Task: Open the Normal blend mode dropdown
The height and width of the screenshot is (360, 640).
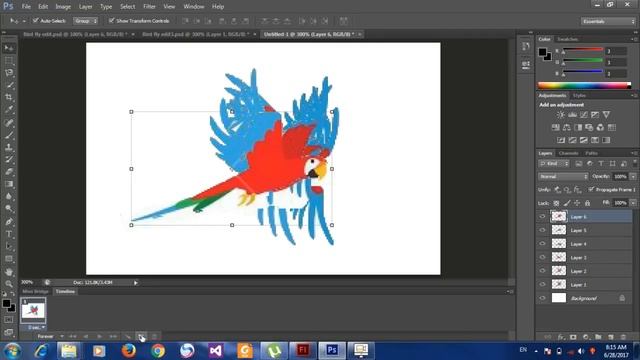Action: point(563,176)
